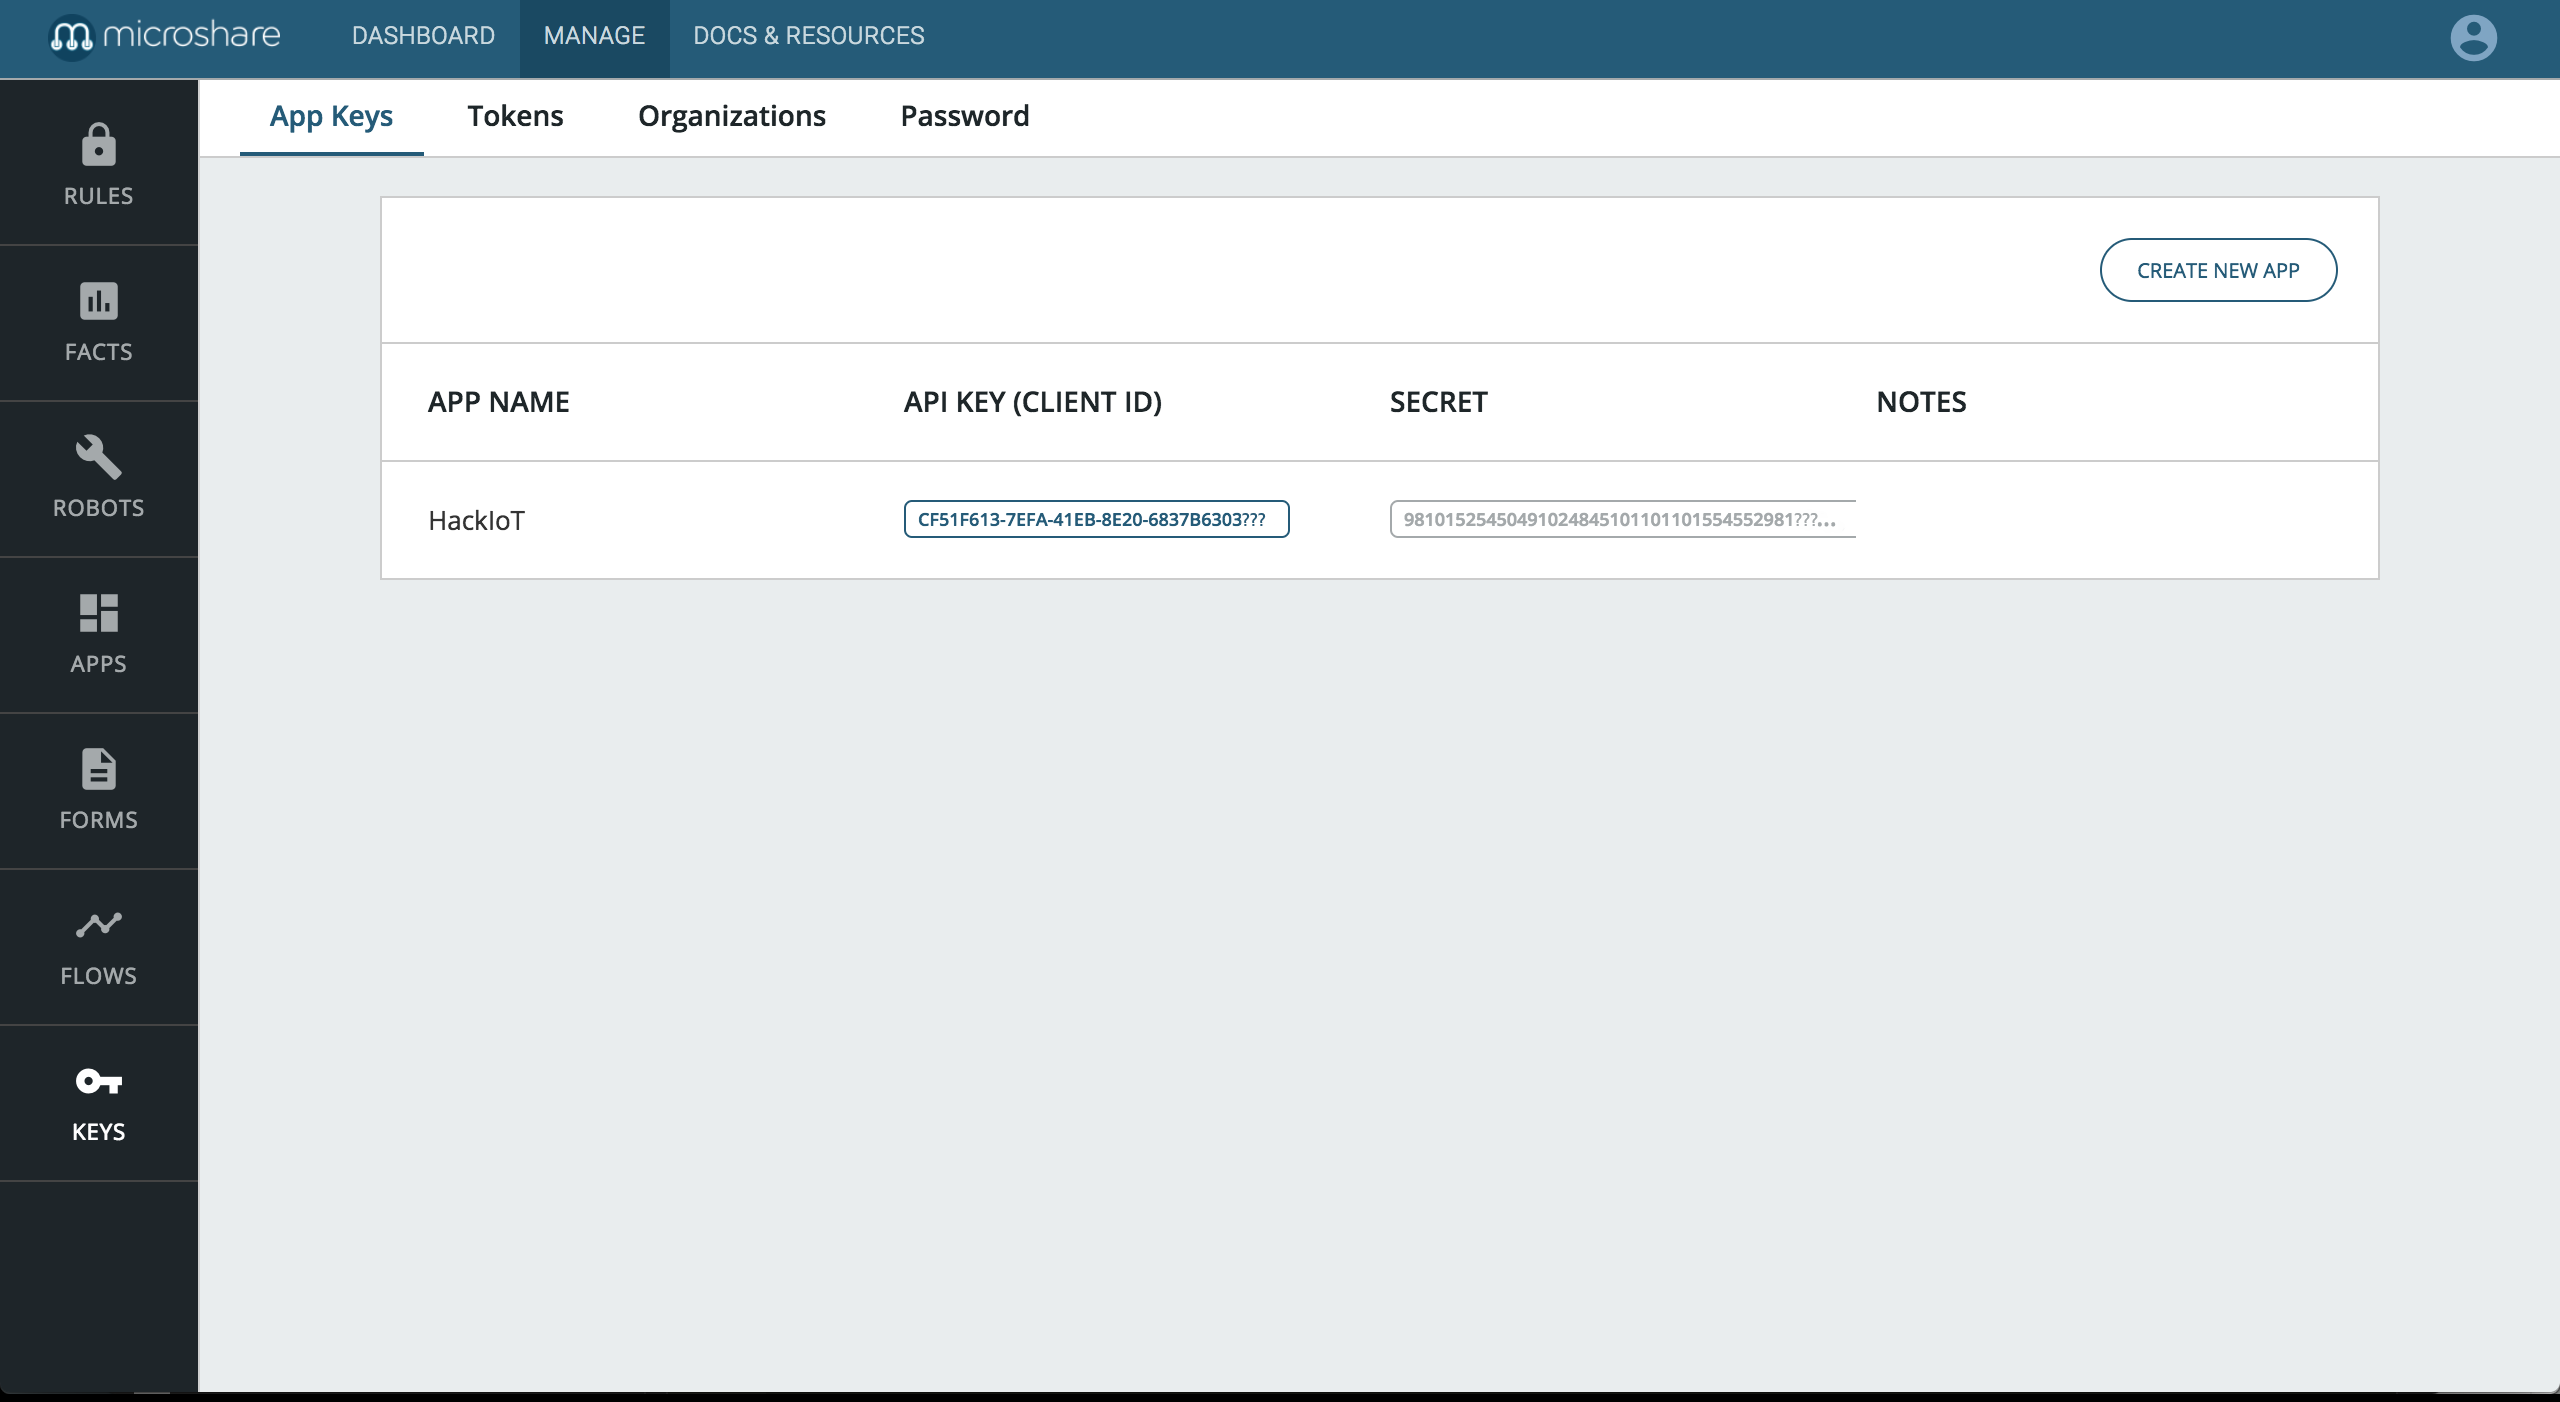Click the microshare logo
Screen dimensions: 2560x1402
pos(166,36)
